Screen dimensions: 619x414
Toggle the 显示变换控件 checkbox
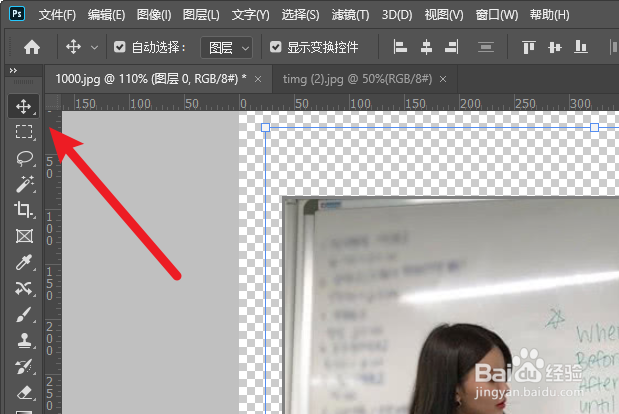(x=276, y=47)
